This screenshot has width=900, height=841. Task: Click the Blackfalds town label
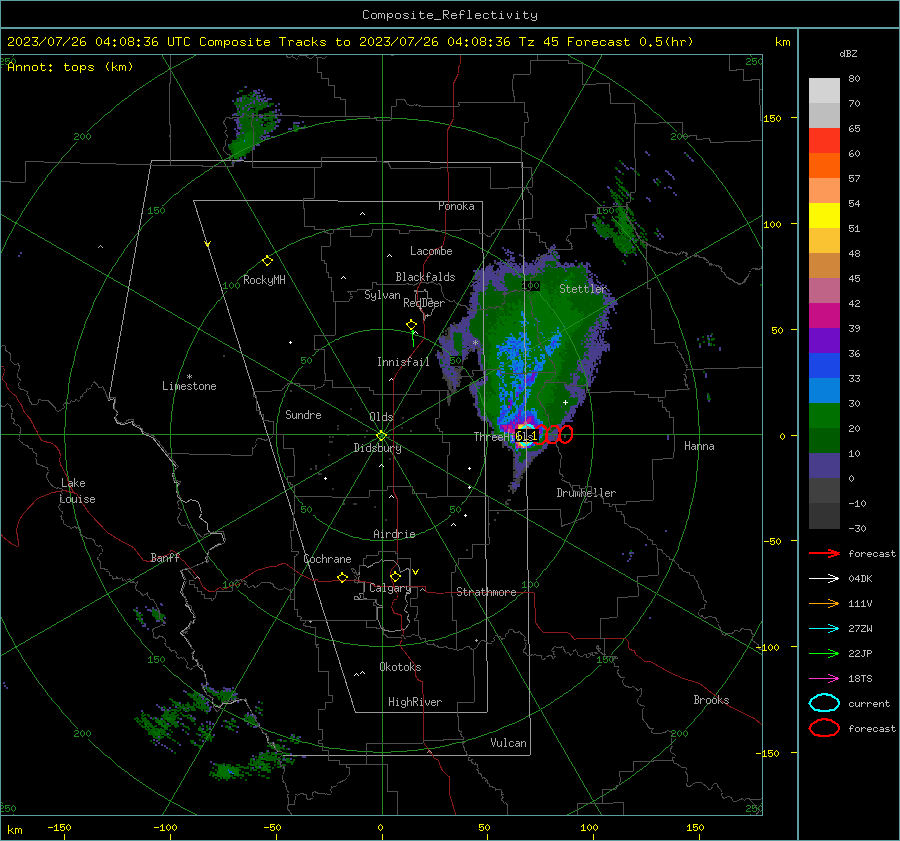pos(425,277)
